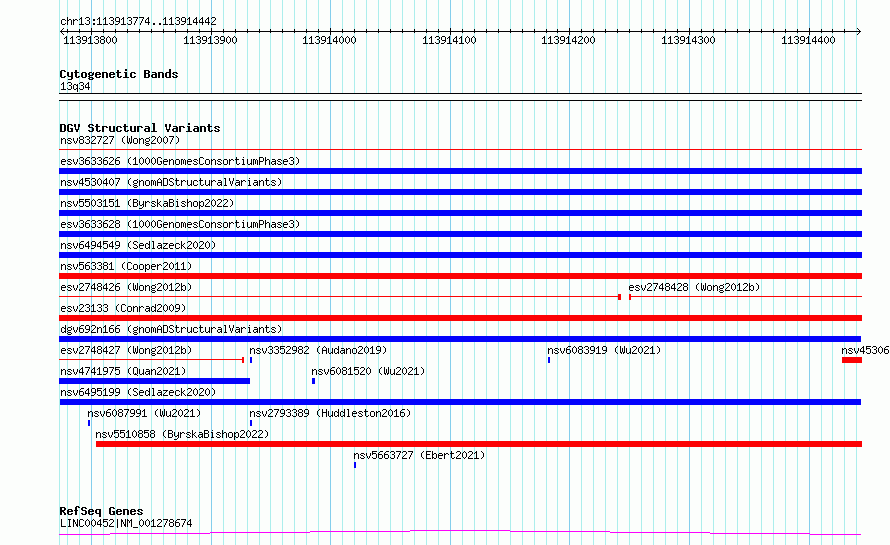The width and height of the screenshot is (890, 545).
Task: Click ruler position 113913800
Action: point(90,40)
